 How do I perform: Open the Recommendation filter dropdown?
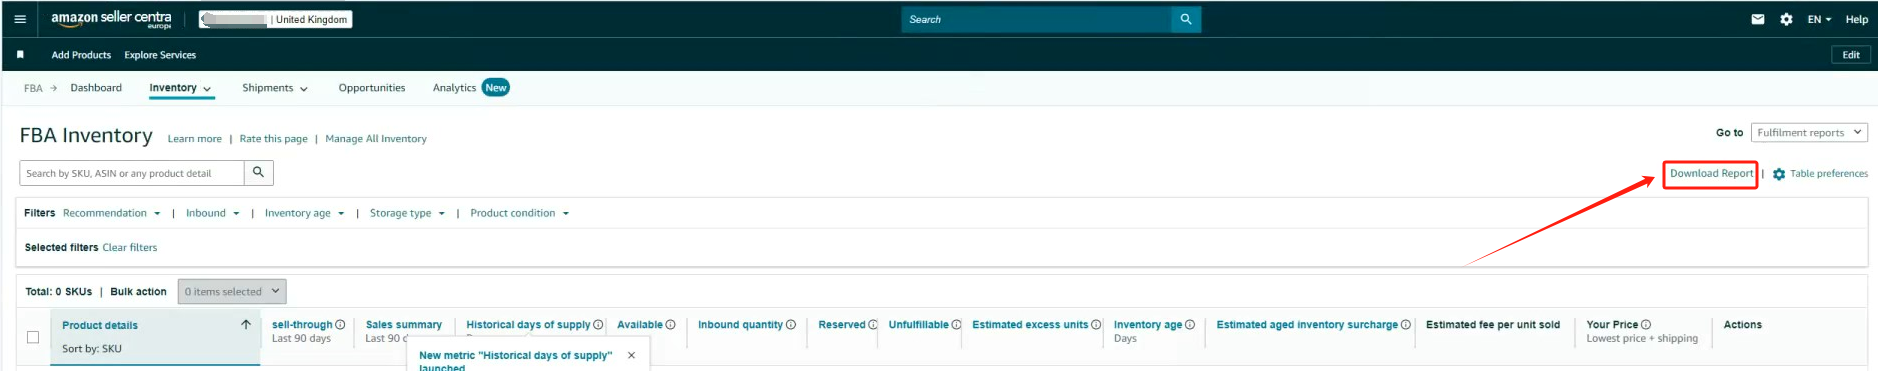coord(111,213)
